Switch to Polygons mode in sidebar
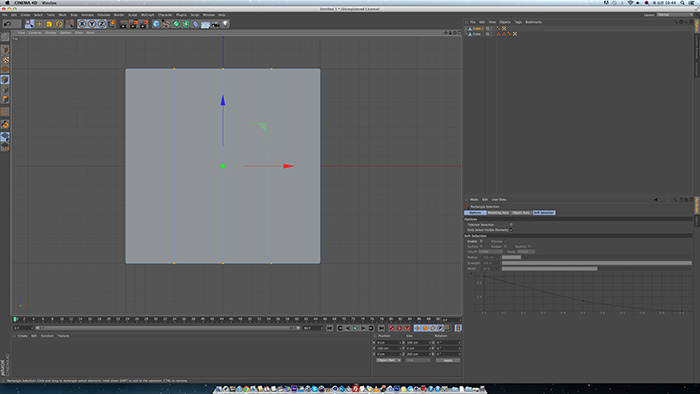 point(5,99)
